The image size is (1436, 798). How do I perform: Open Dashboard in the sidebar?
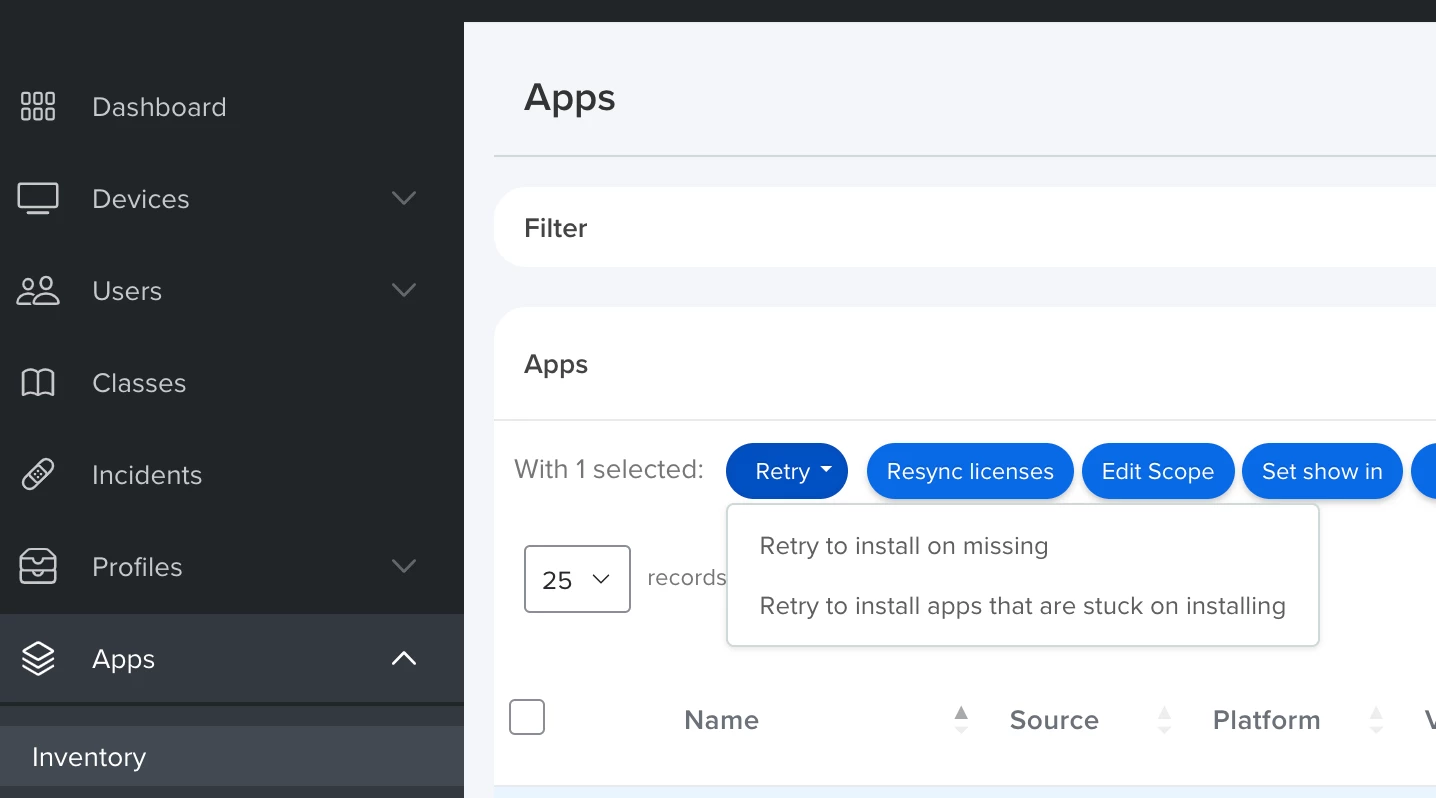pyautogui.click(x=159, y=107)
